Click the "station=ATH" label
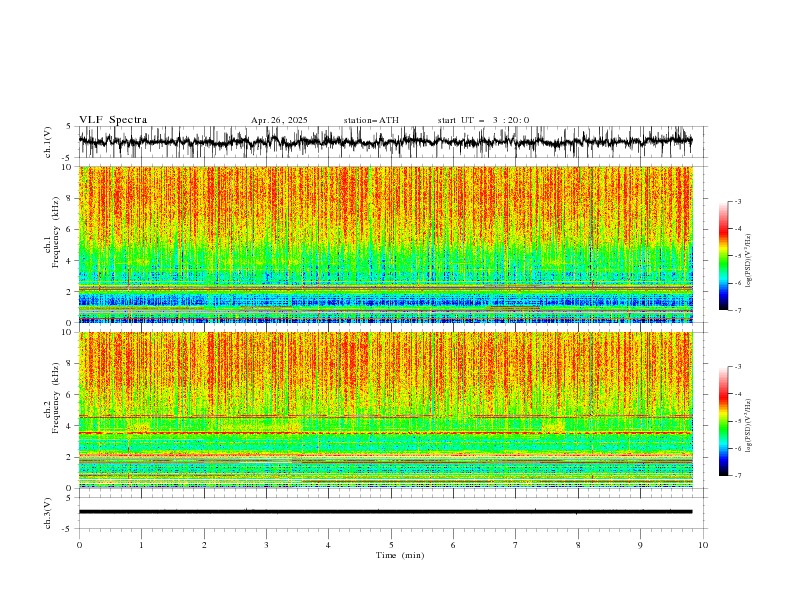Viewport: 792px width, 612px height. [x=371, y=120]
